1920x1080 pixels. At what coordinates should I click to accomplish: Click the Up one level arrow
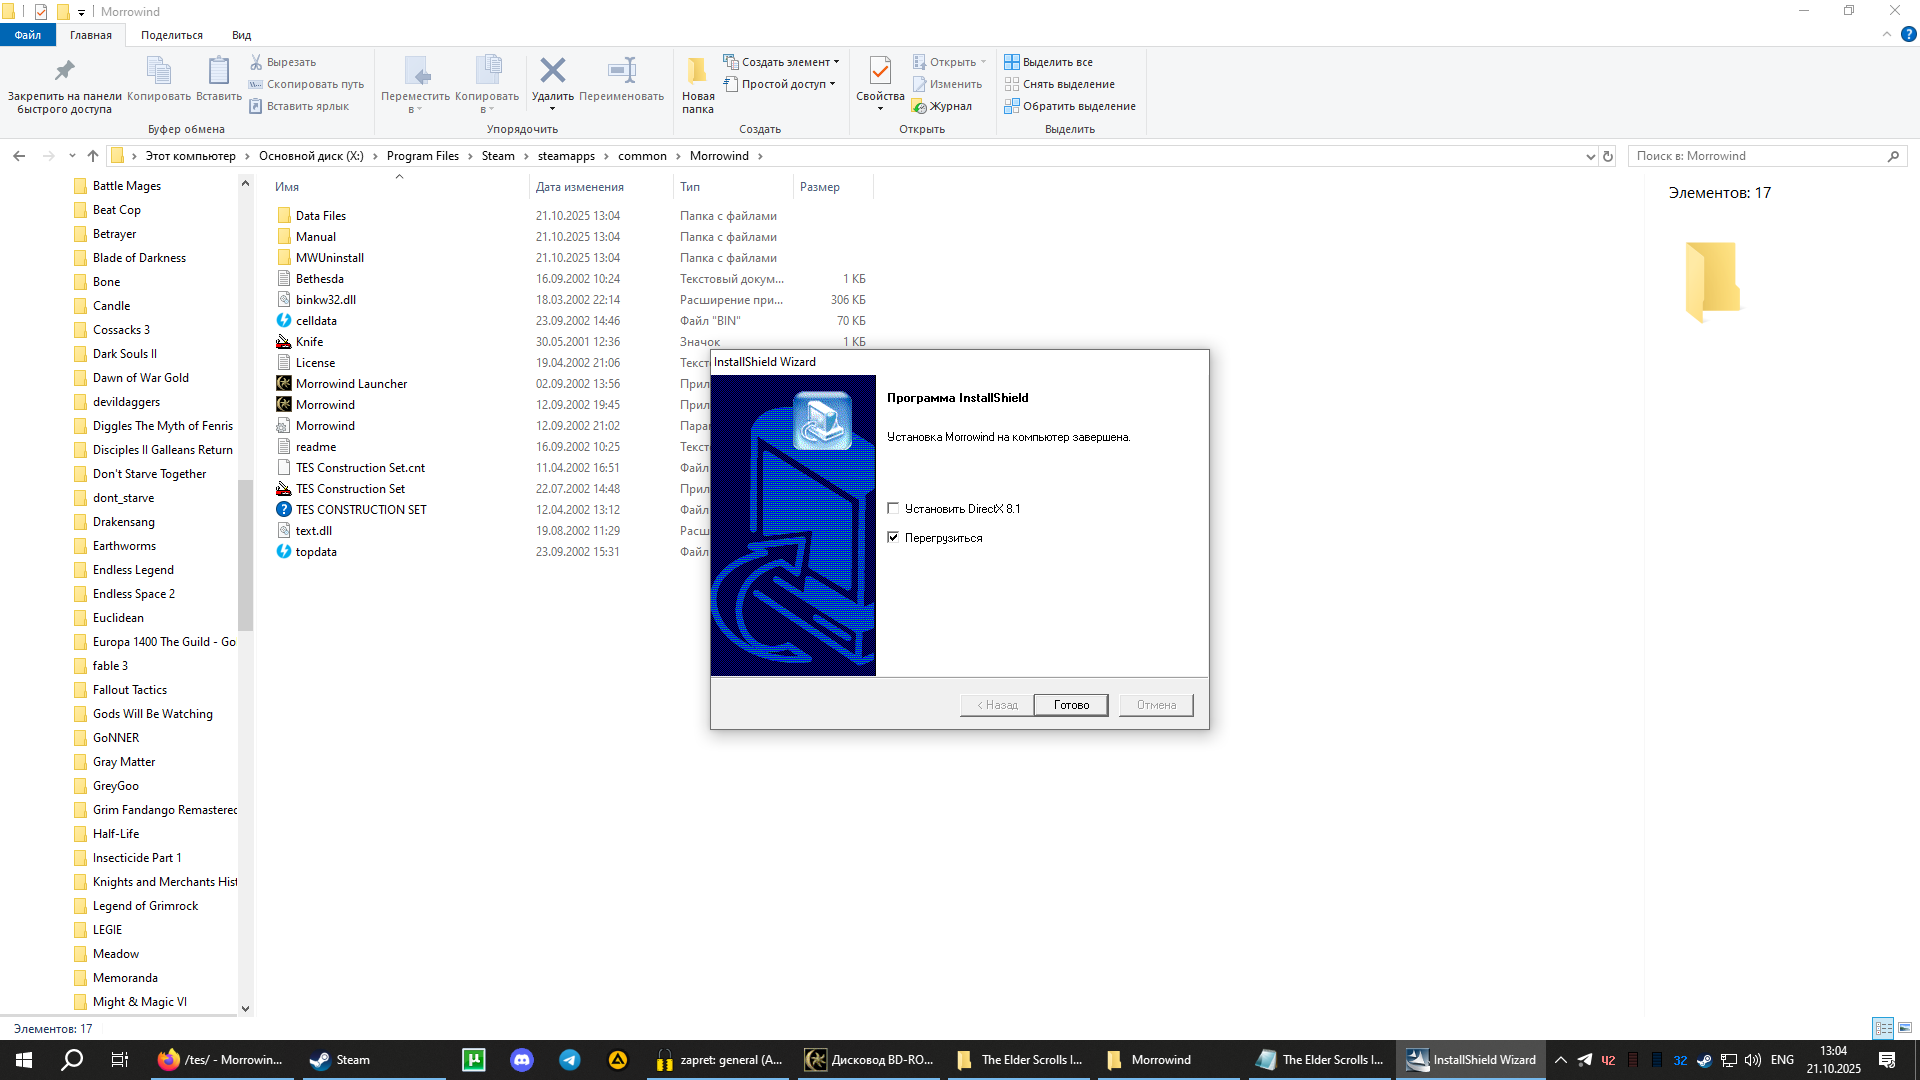click(x=93, y=156)
